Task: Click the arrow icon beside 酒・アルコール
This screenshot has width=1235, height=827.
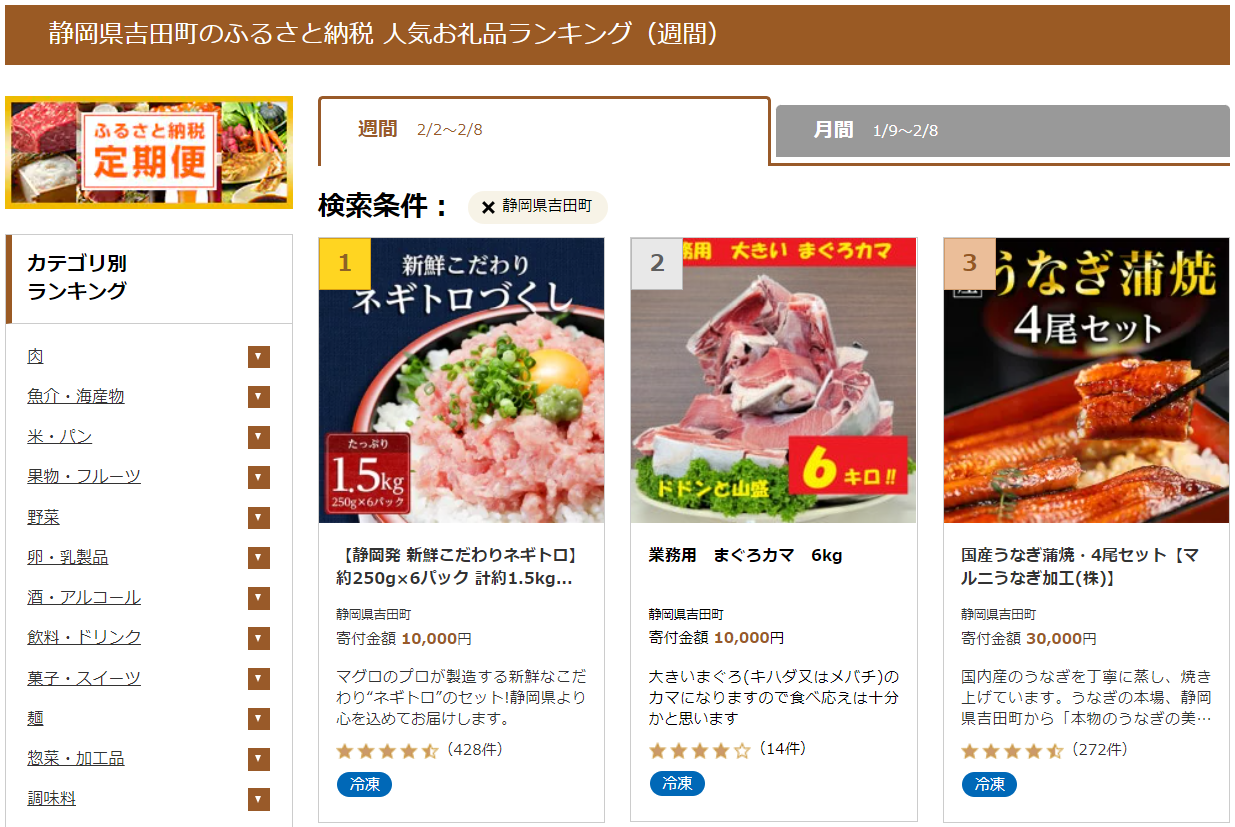Action: click(259, 598)
